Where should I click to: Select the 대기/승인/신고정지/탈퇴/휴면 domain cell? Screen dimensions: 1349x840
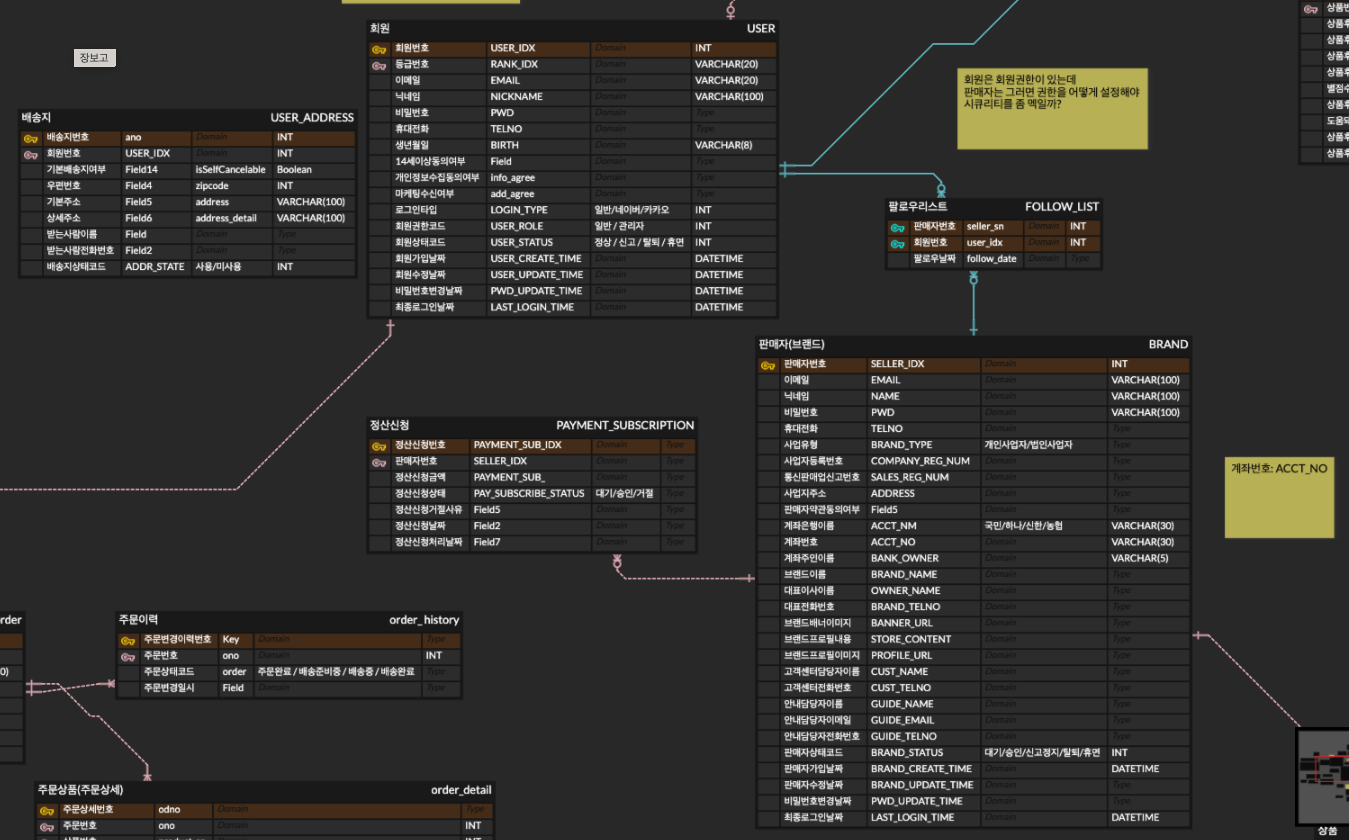tap(1042, 753)
